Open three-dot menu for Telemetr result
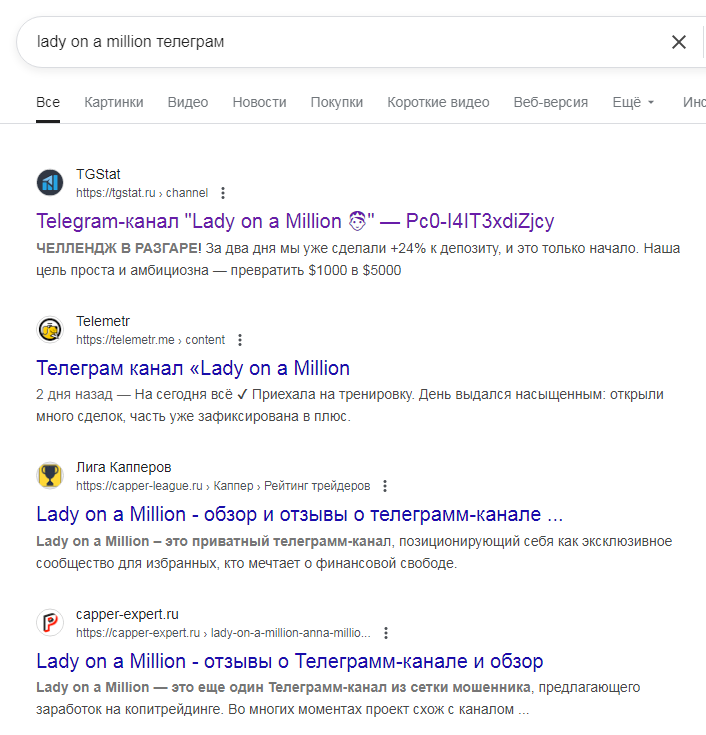Screen dimensions: 706x735 [240, 340]
